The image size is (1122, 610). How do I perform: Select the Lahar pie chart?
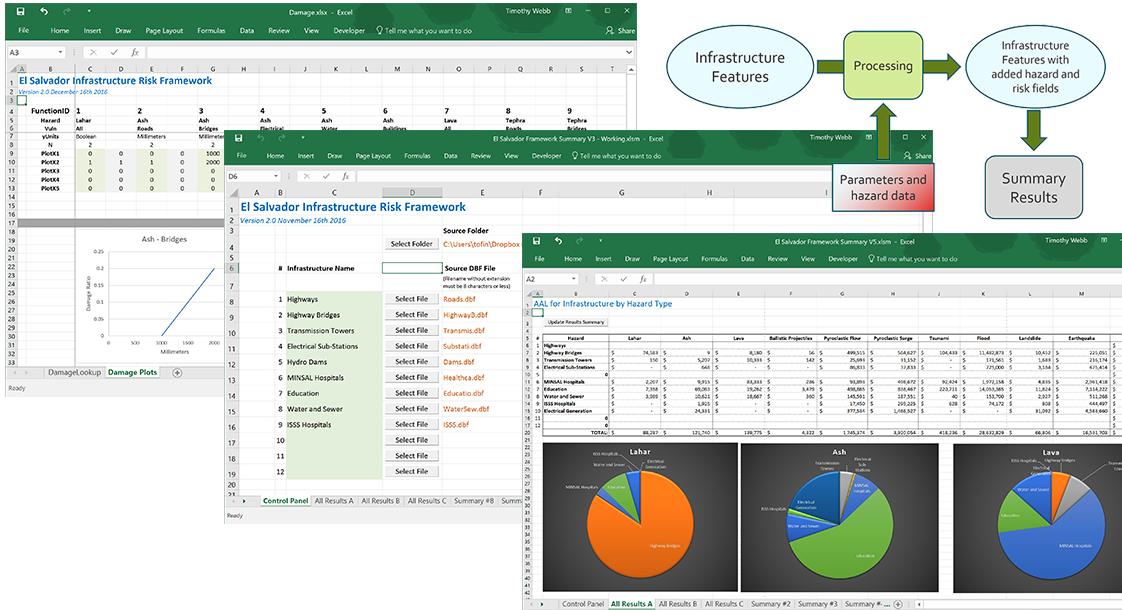click(640, 518)
